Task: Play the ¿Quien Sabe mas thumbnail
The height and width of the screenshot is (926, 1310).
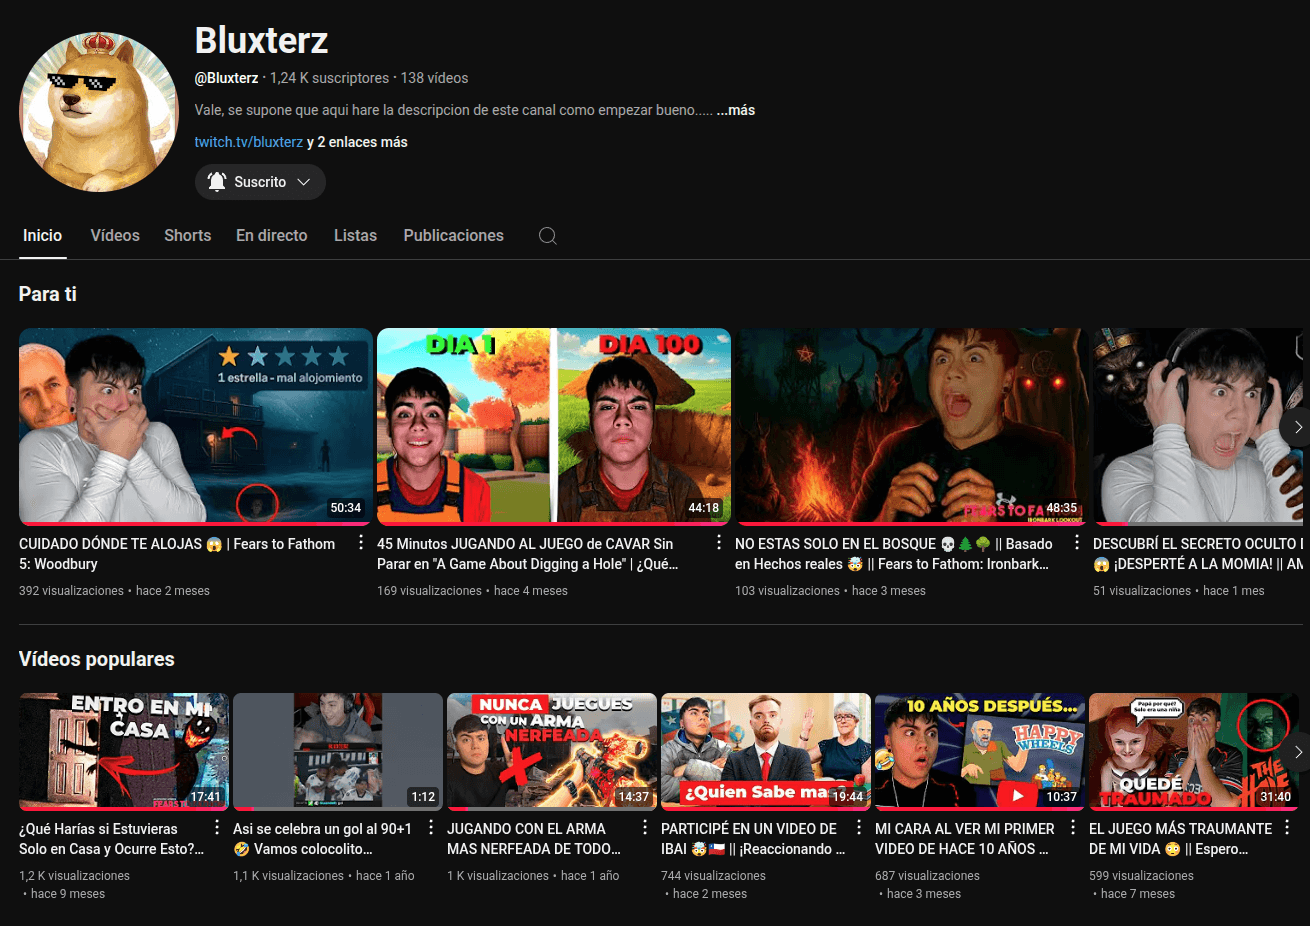Action: [x=766, y=752]
